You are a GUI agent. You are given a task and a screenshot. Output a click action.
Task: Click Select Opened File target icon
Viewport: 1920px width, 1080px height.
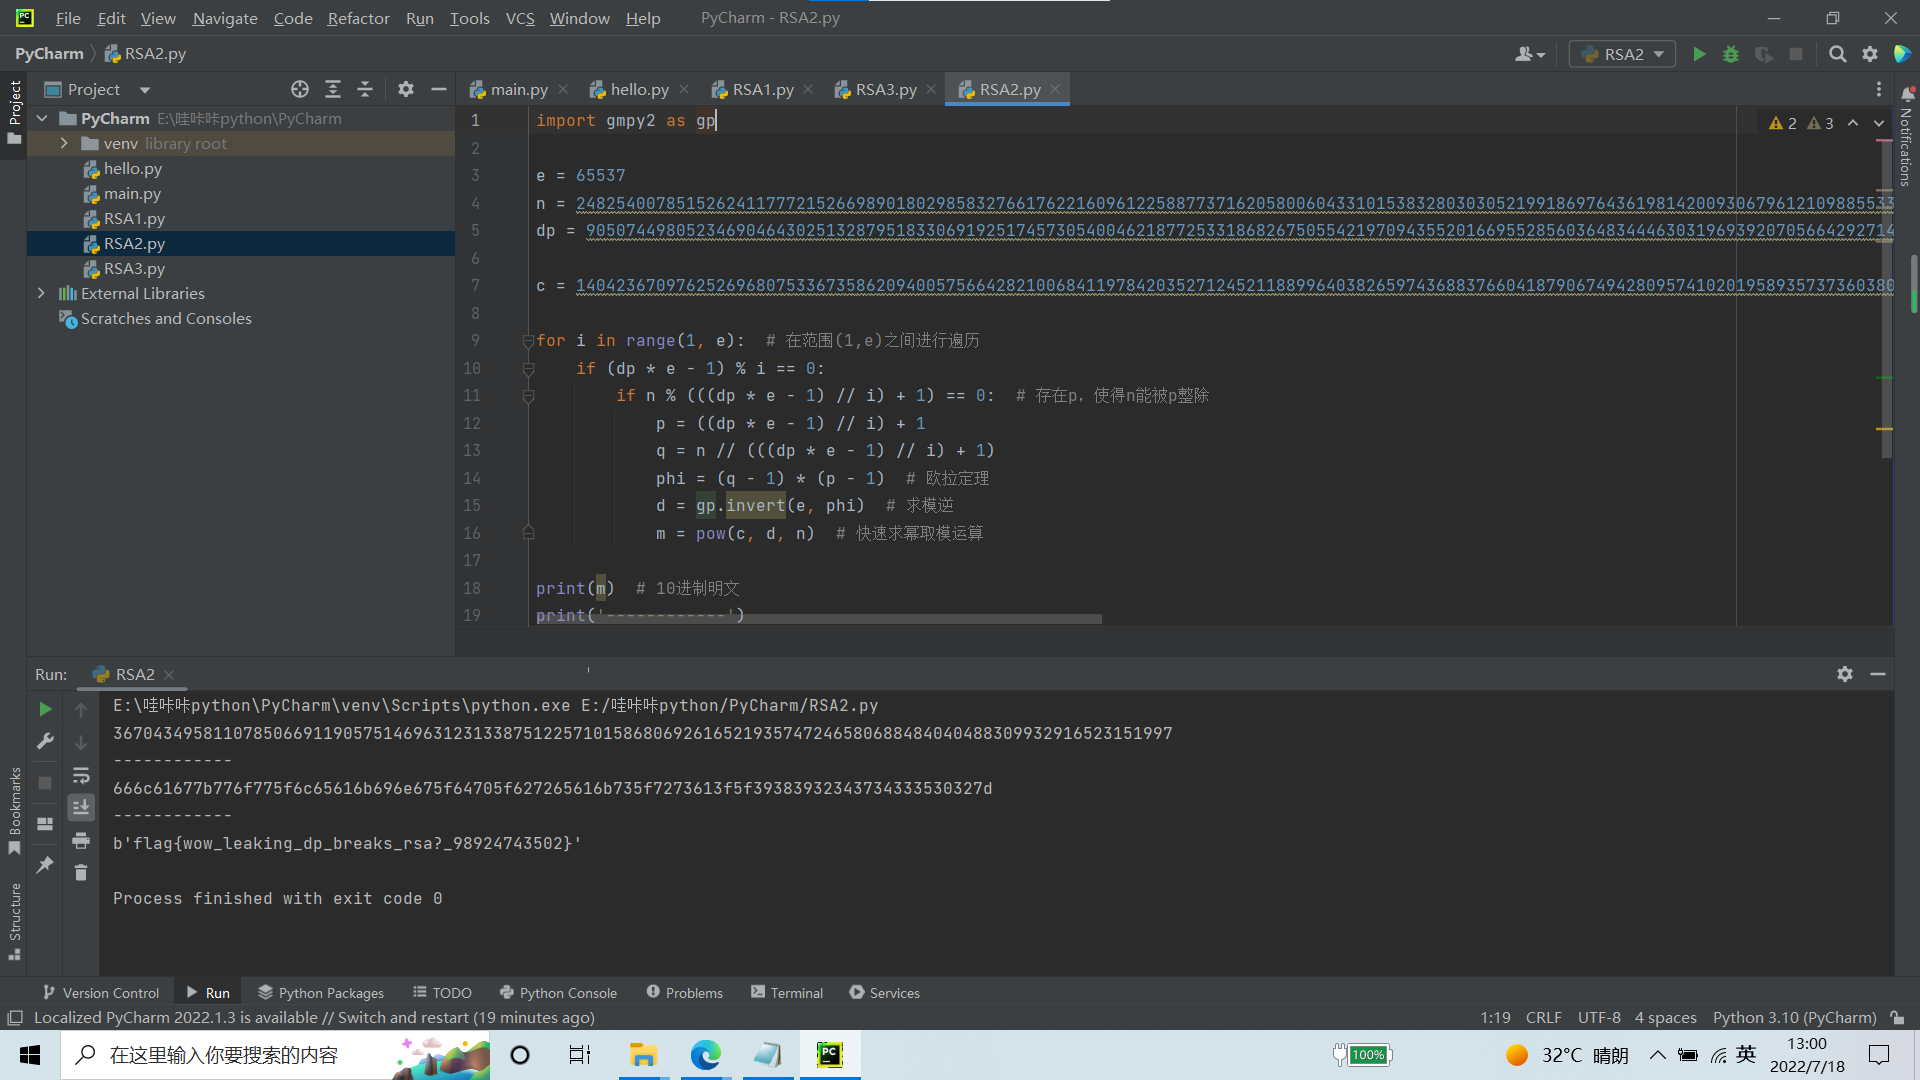tap(299, 89)
